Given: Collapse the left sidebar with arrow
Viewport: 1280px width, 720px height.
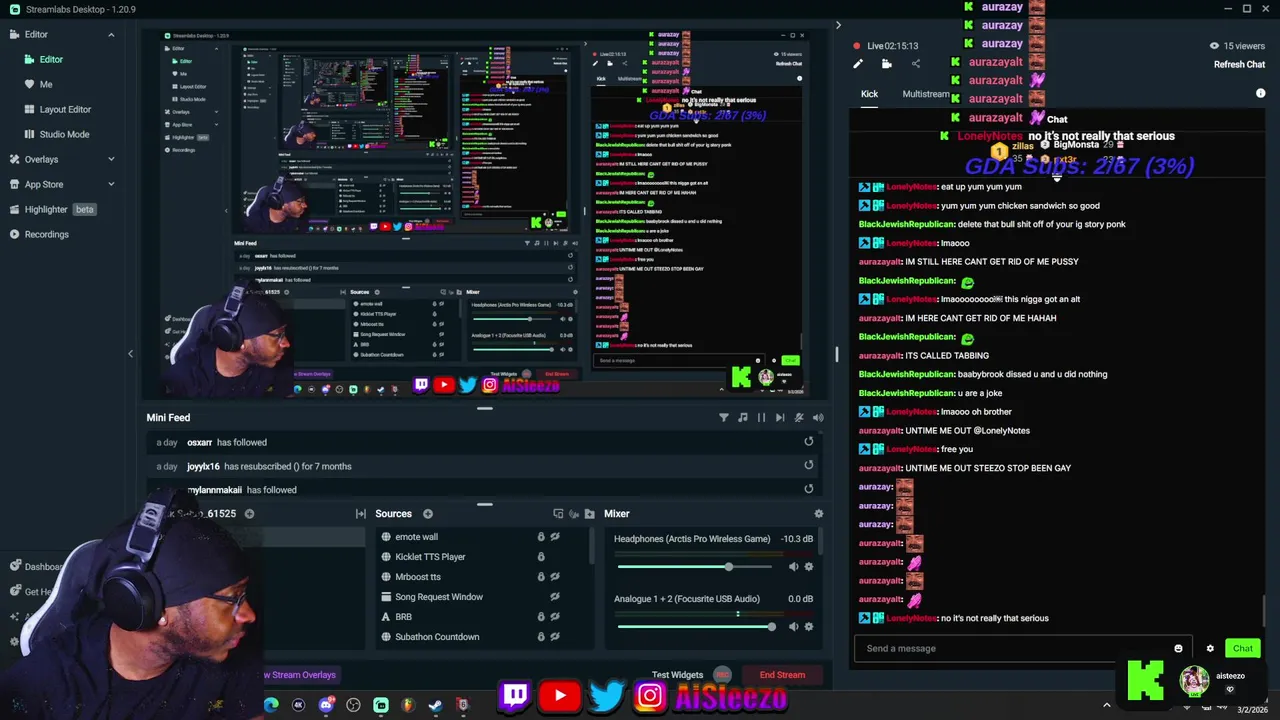Looking at the screenshot, I should tap(130, 354).
